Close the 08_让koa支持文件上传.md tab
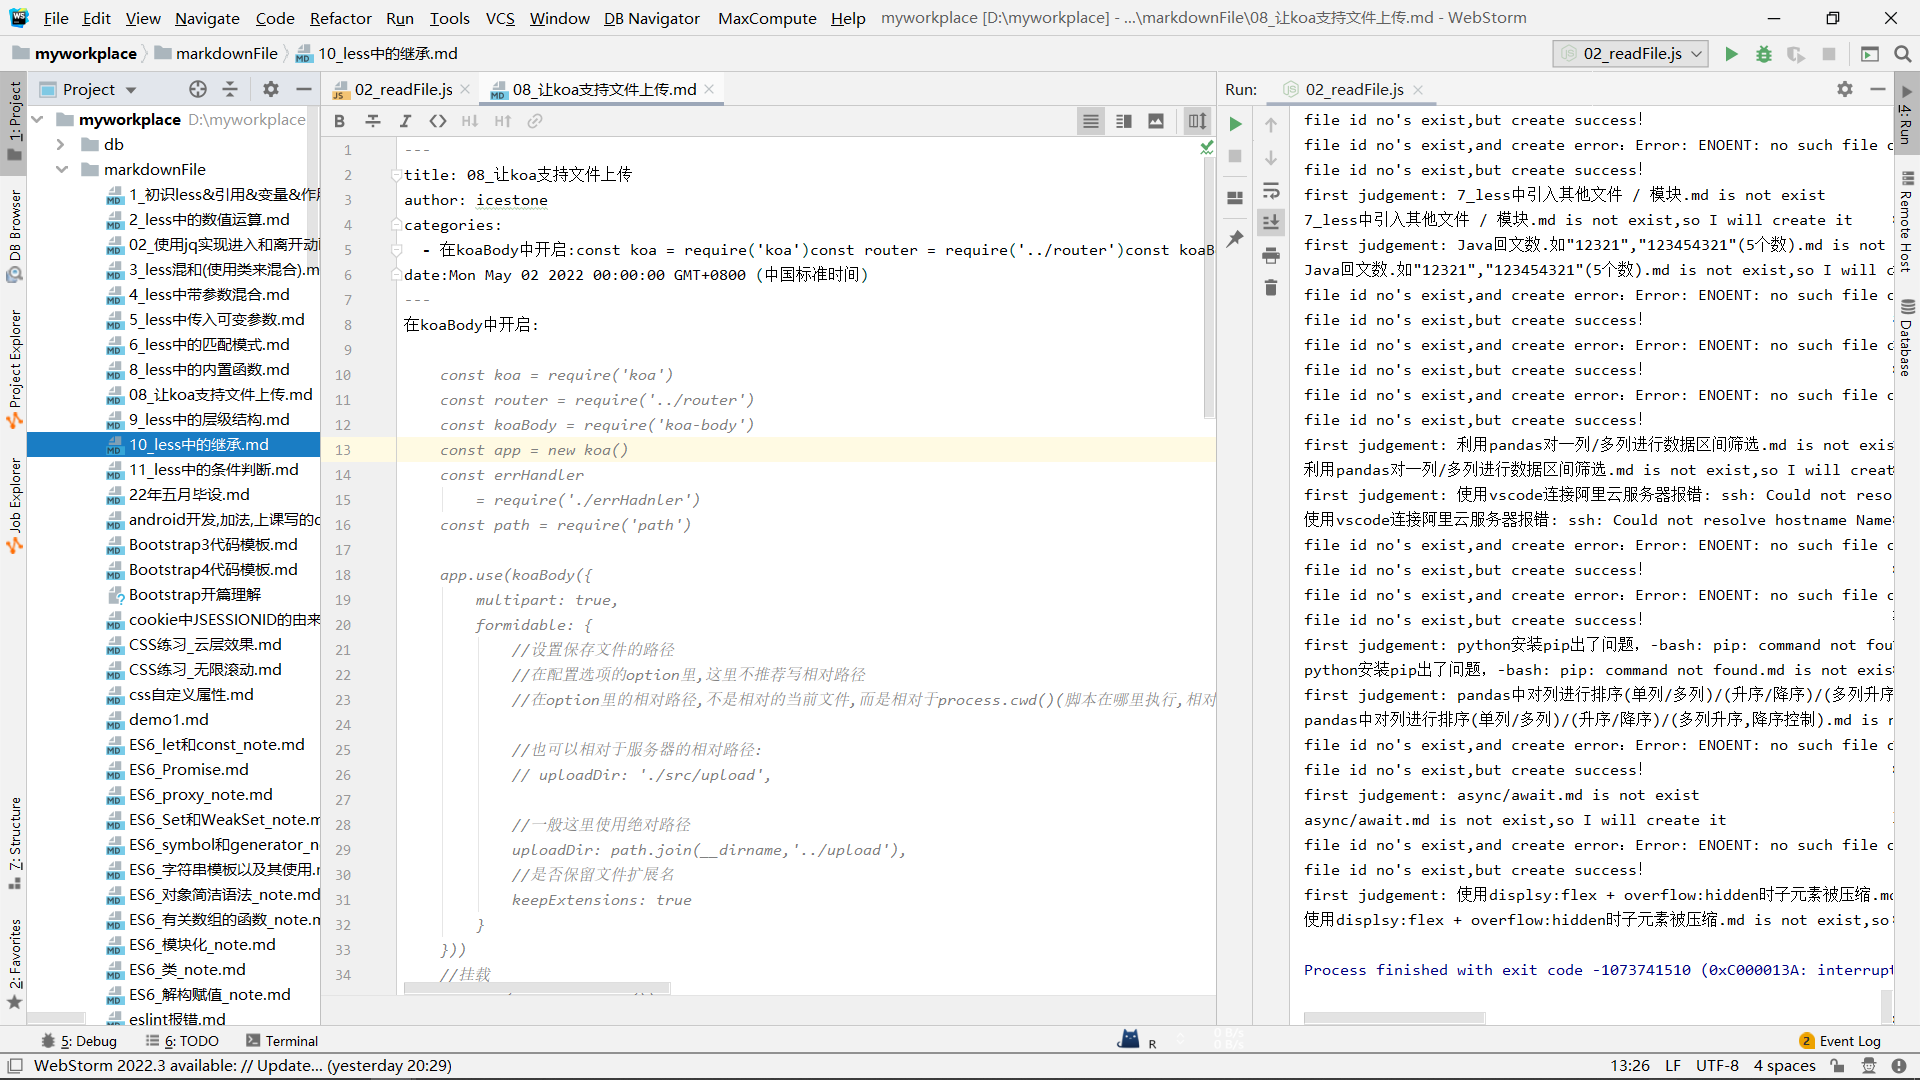 709,89
